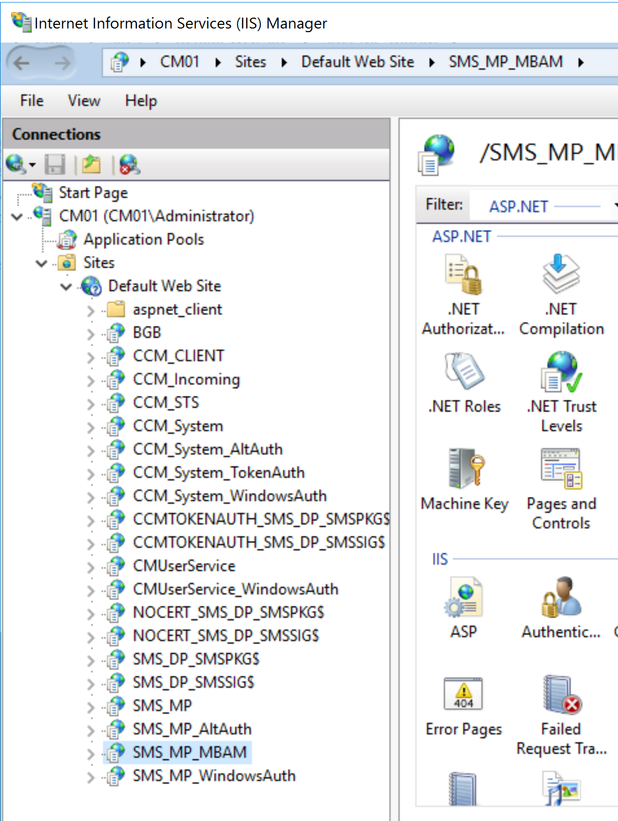Click the Back navigation arrow

pos(21,63)
